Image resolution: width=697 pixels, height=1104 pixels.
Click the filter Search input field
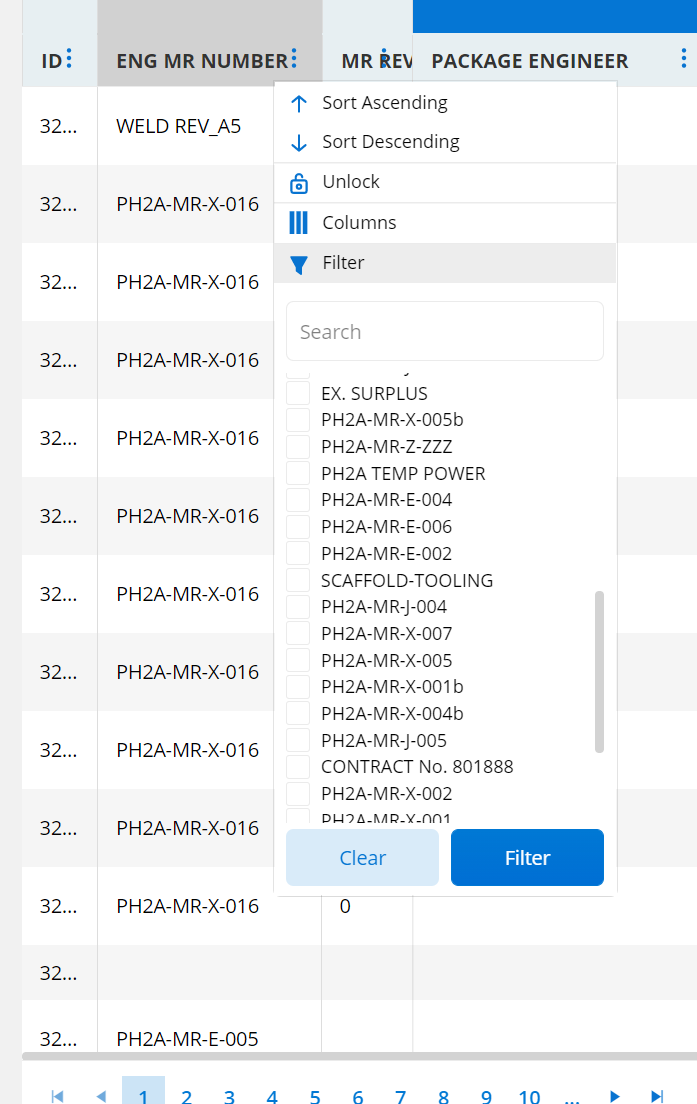tap(445, 331)
